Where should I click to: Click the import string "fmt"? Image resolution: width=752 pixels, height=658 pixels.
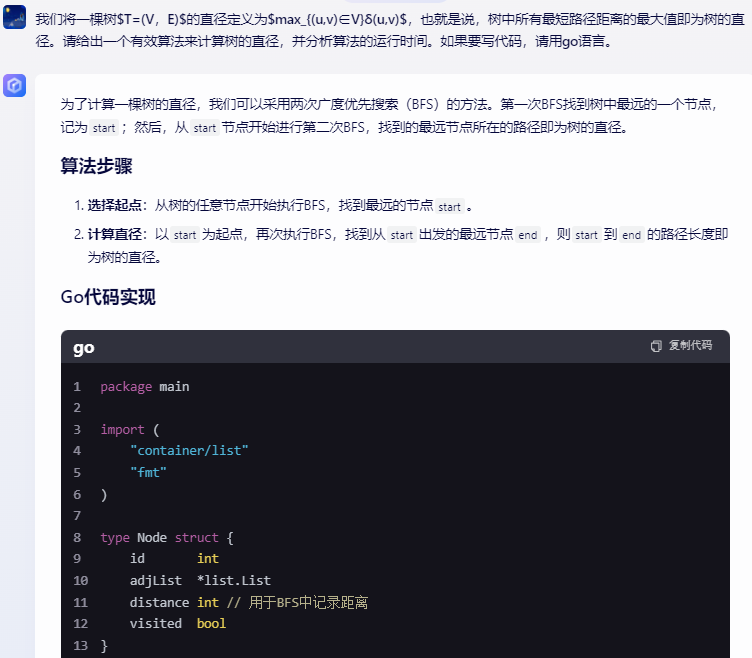148,472
